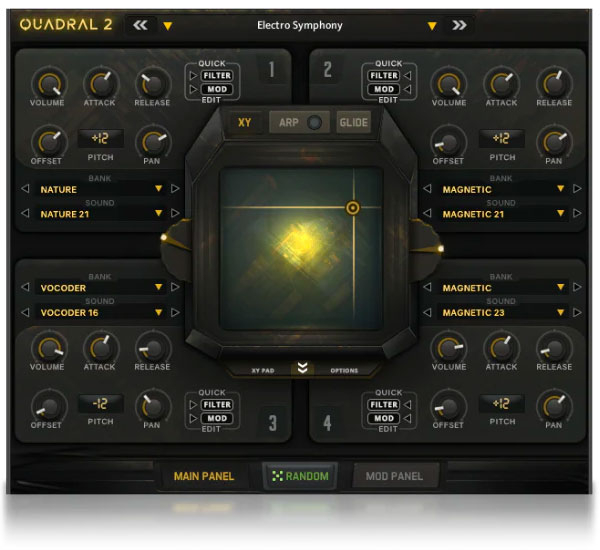The width and height of the screenshot is (600, 550).
Task: Click the layer 4 Release knob
Action: (x=553, y=348)
